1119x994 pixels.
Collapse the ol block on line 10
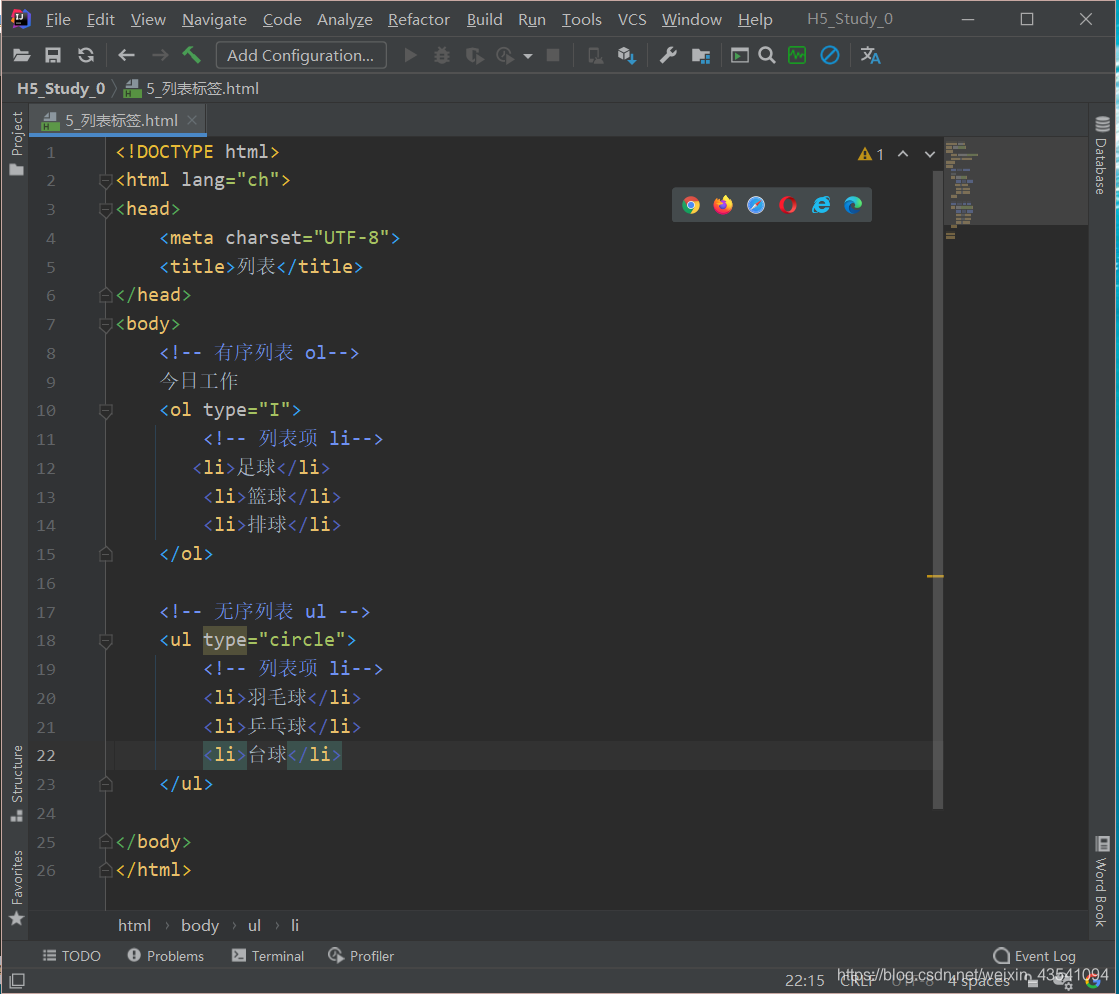(x=106, y=410)
